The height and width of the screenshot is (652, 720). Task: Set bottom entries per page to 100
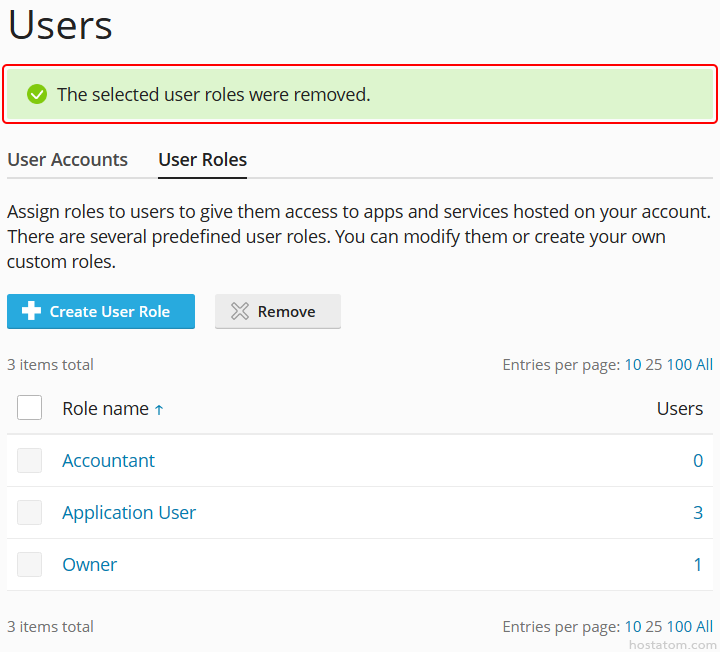[x=679, y=627]
